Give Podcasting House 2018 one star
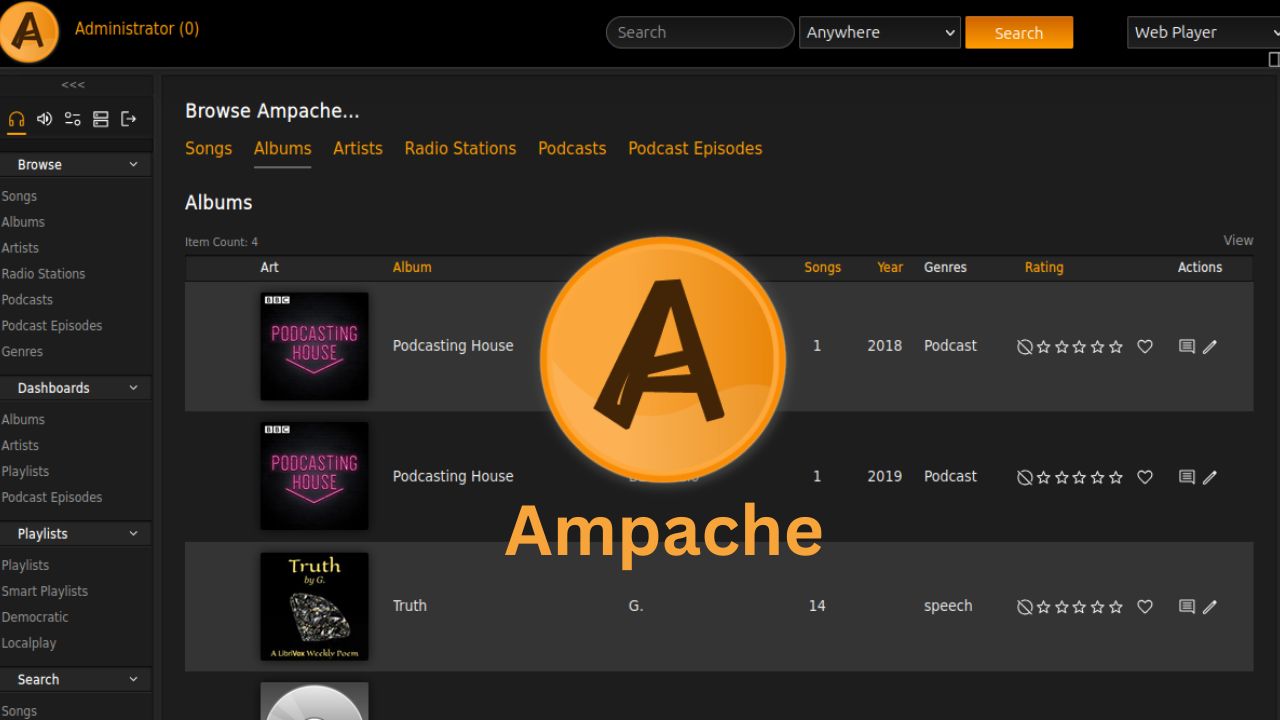 [x=1044, y=347]
